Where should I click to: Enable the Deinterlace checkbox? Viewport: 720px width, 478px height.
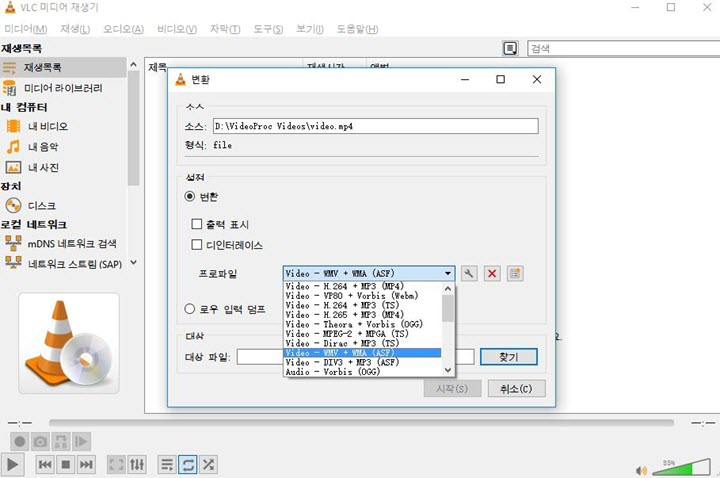197,245
